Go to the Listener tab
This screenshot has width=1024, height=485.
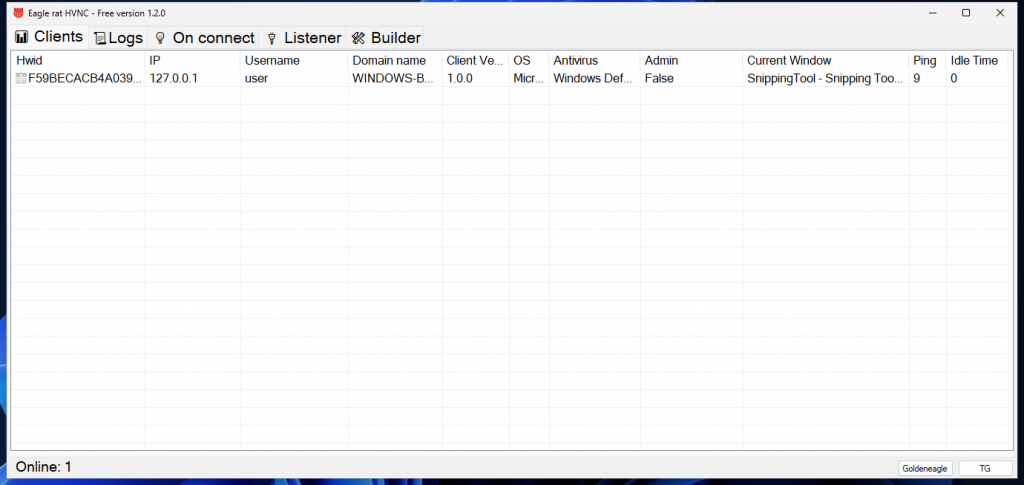(x=302, y=38)
